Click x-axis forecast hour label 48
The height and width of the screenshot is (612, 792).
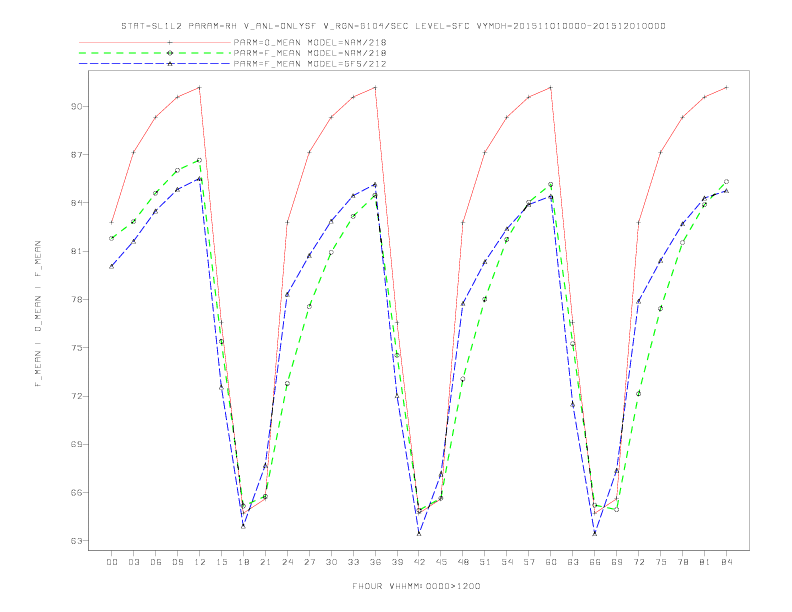point(463,562)
